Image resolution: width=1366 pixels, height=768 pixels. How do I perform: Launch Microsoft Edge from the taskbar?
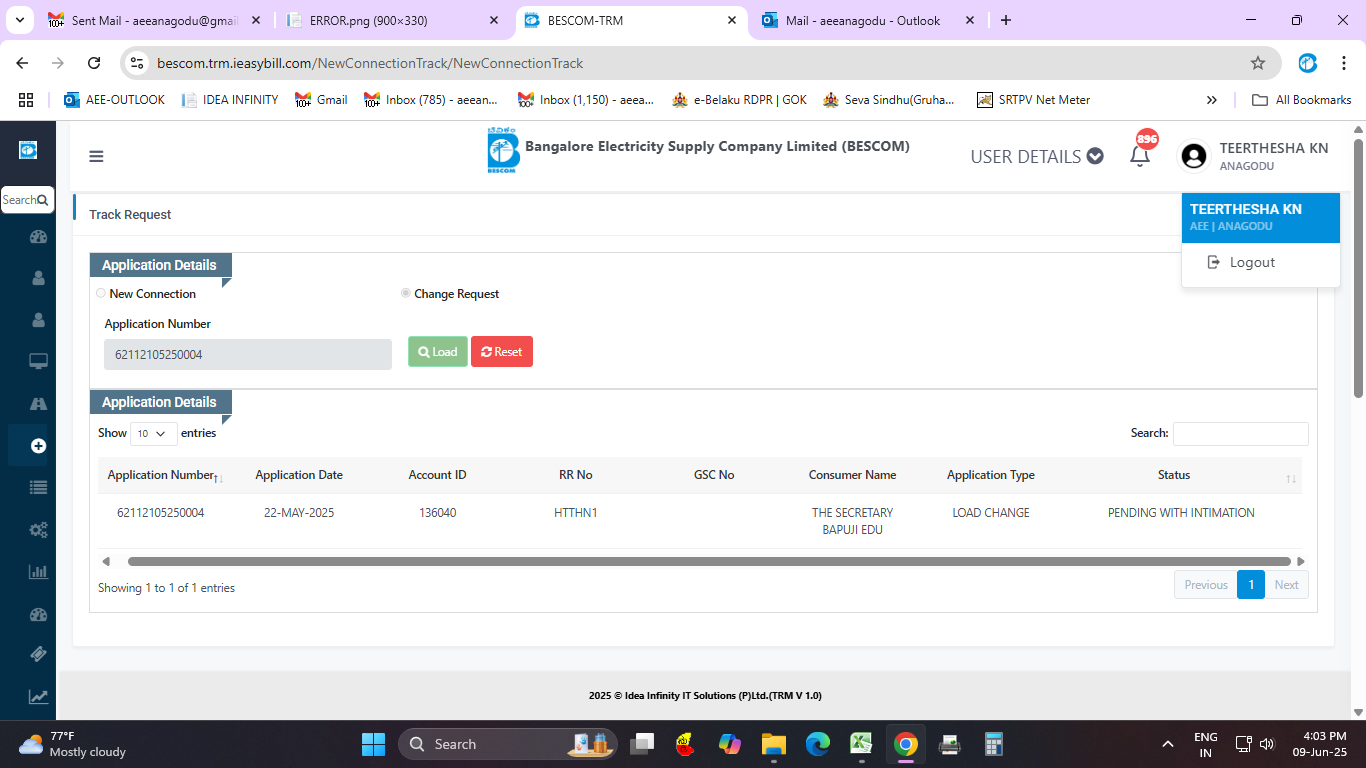[x=818, y=744]
